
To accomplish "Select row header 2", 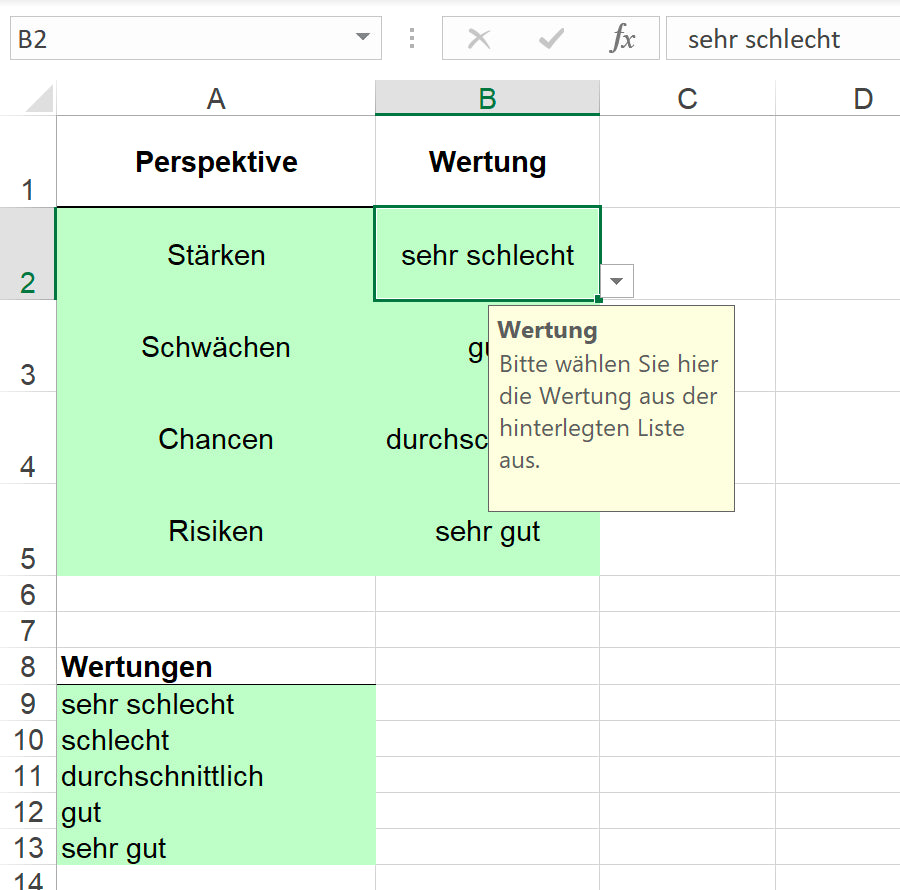I will pyautogui.click(x=30, y=255).
